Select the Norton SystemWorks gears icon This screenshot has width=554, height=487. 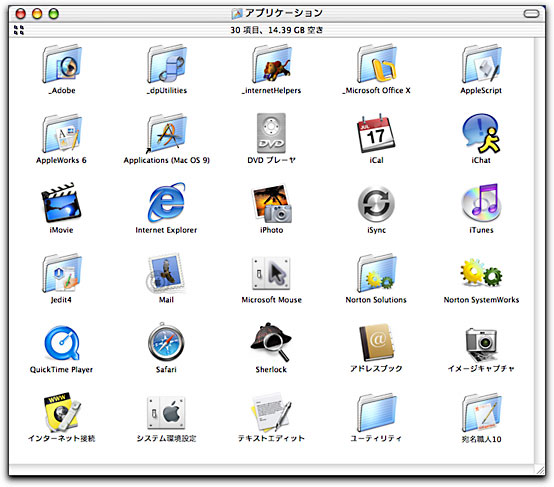click(481, 273)
